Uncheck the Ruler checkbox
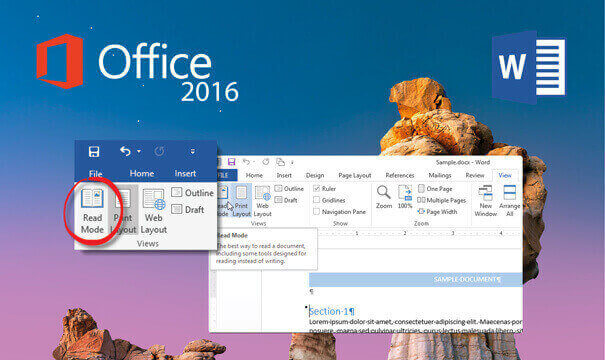 [317, 188]
